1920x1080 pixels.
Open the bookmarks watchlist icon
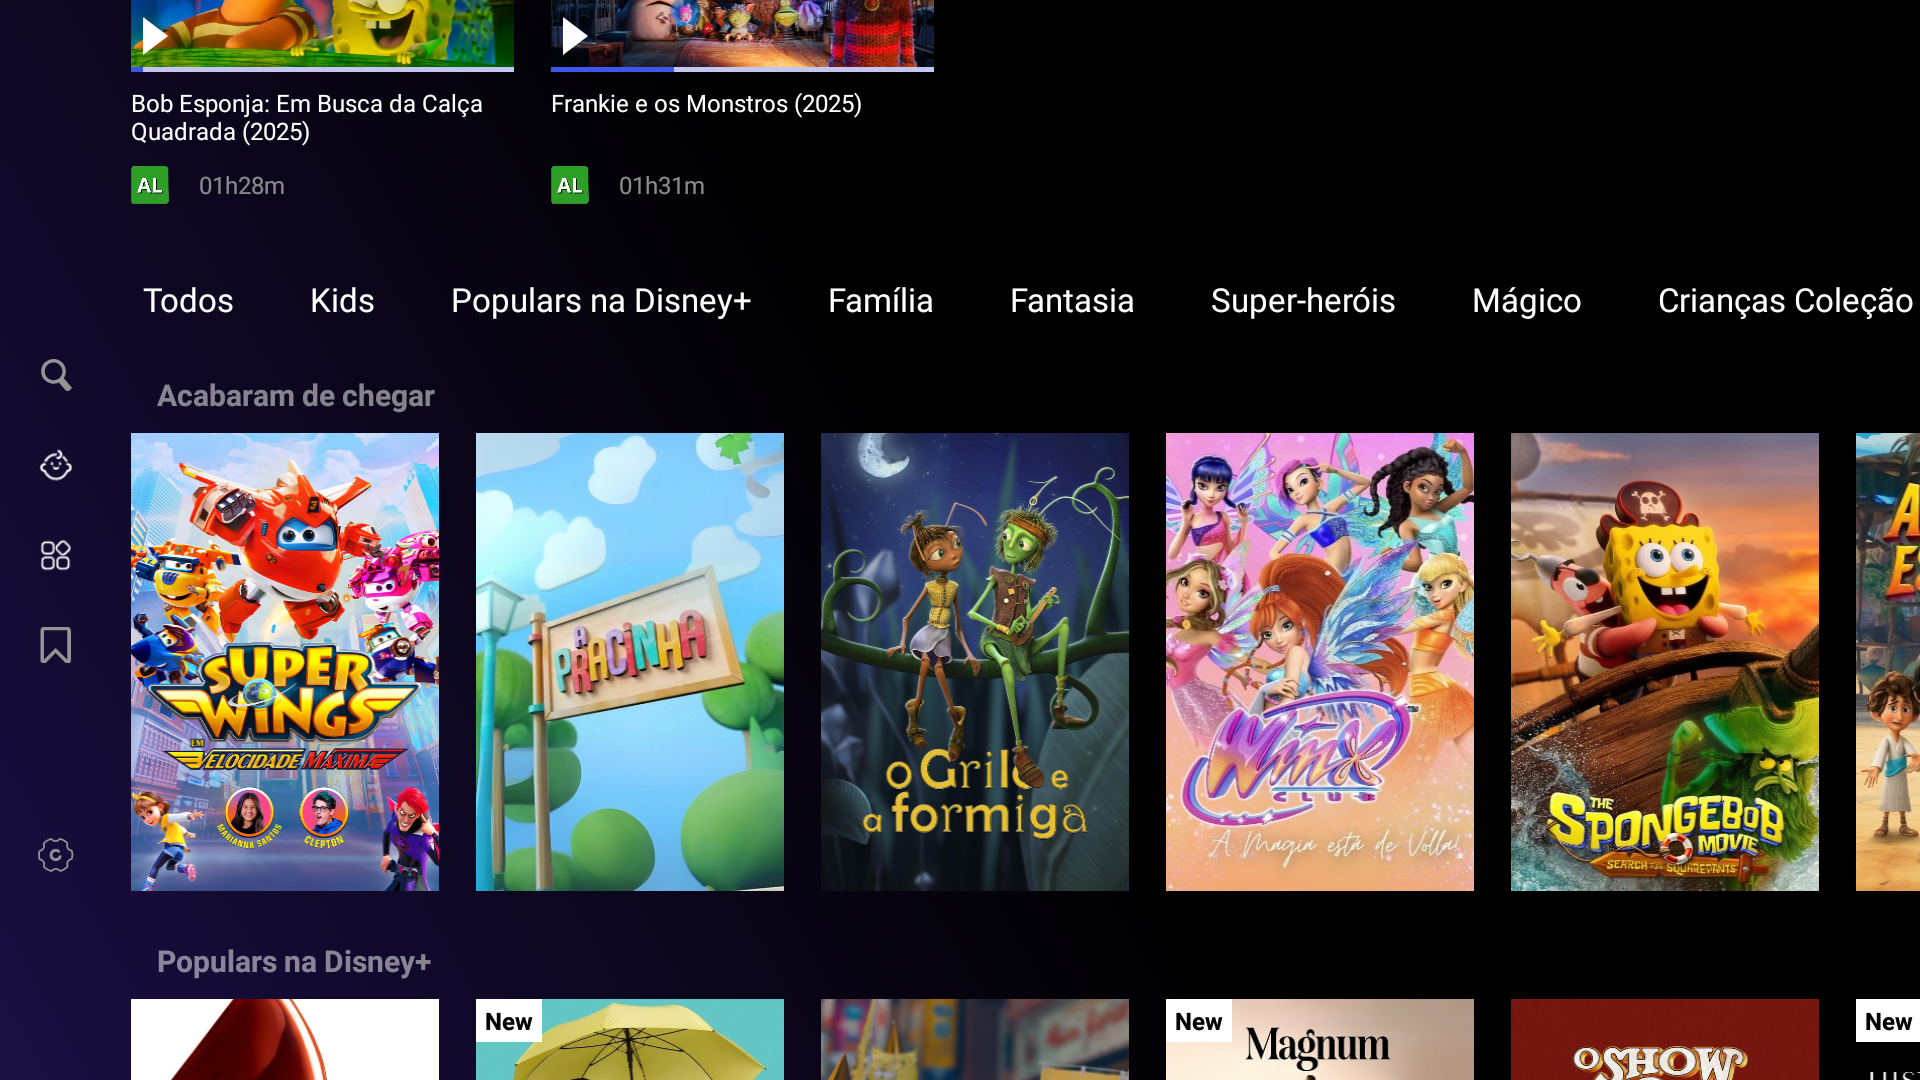click(x=56, y=645)
